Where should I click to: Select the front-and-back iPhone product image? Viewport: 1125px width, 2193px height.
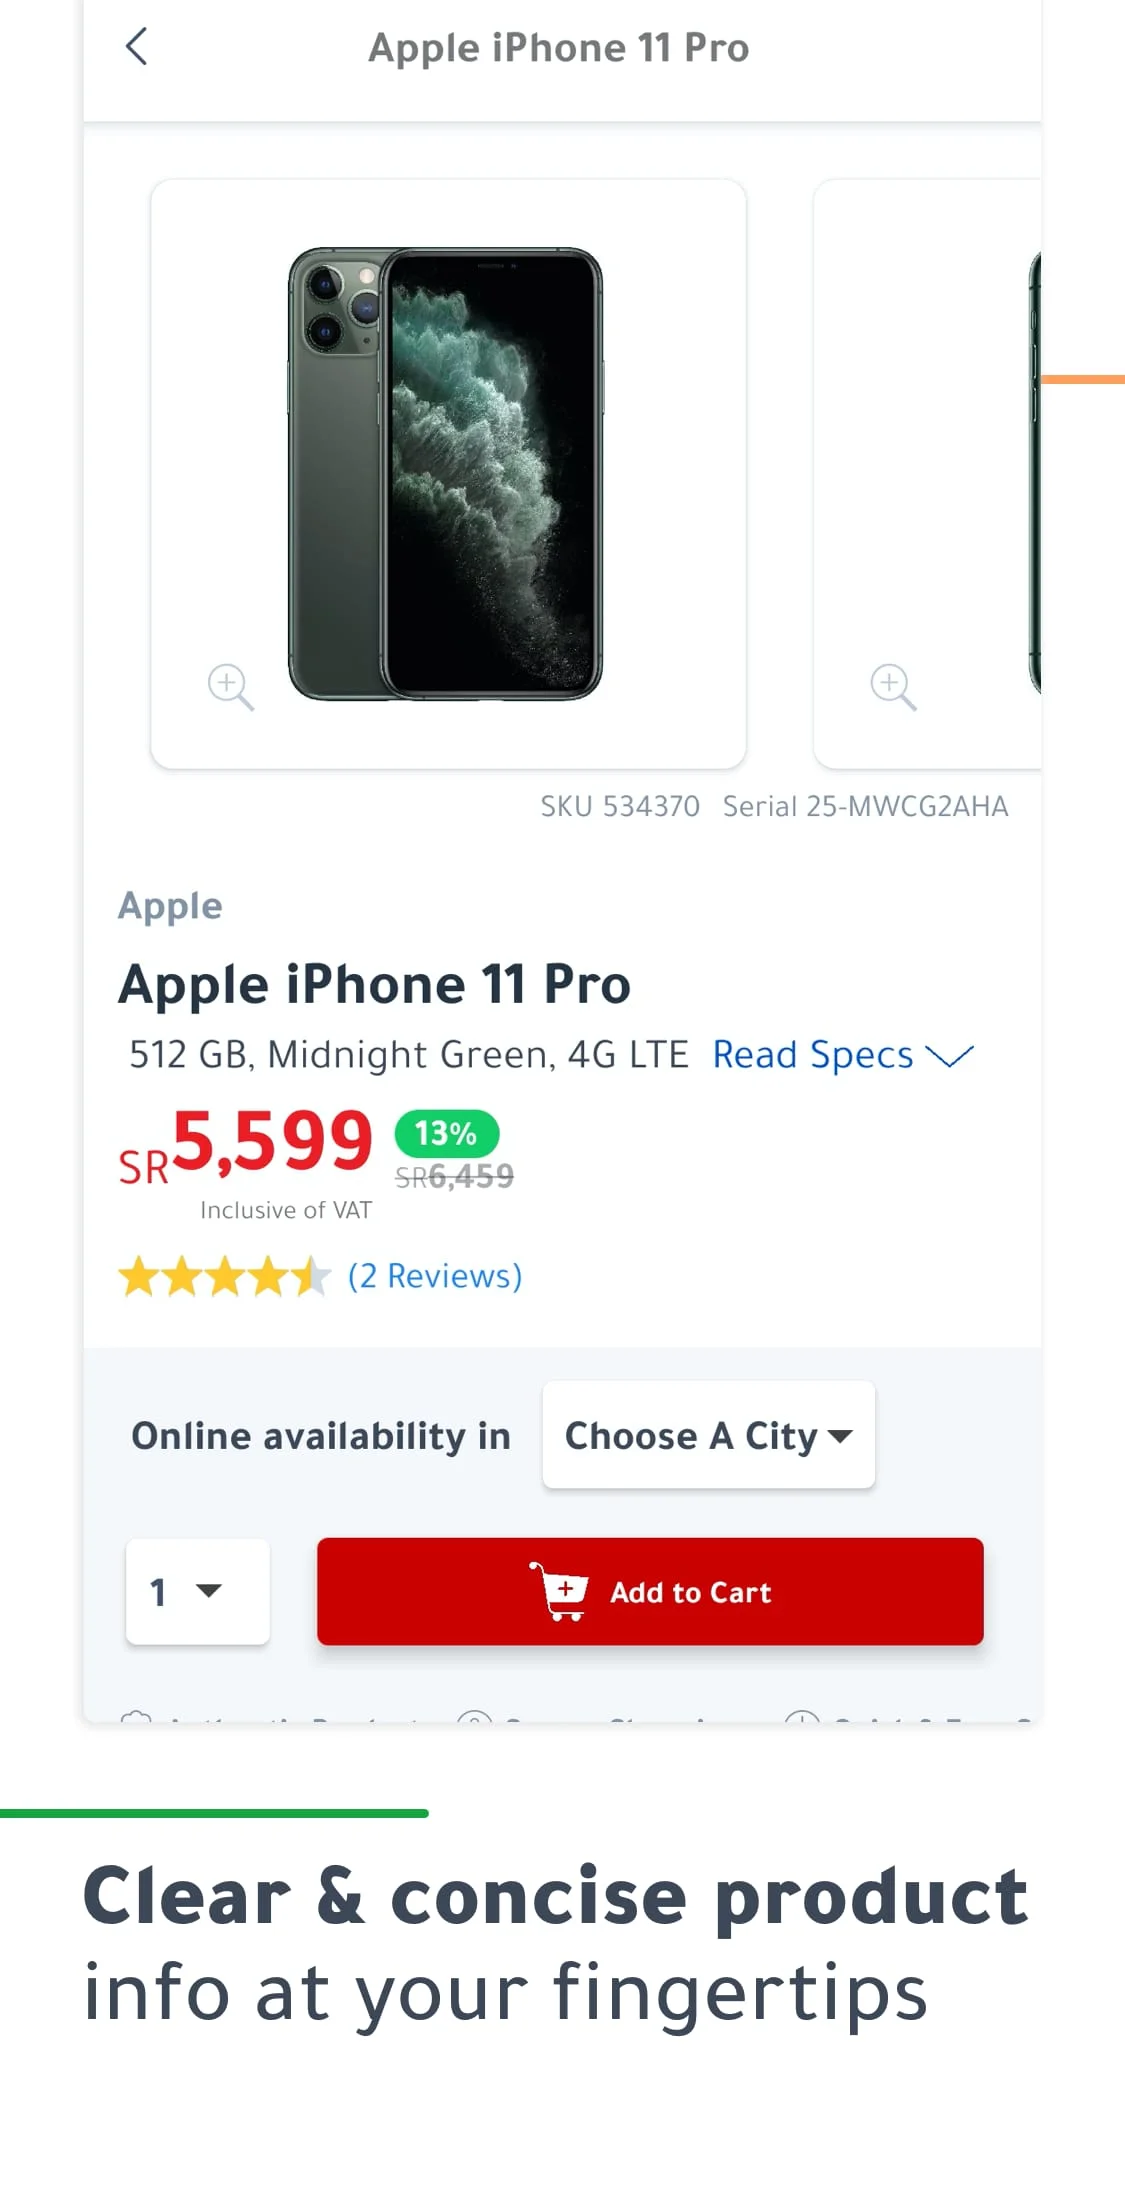coord(446,473)
